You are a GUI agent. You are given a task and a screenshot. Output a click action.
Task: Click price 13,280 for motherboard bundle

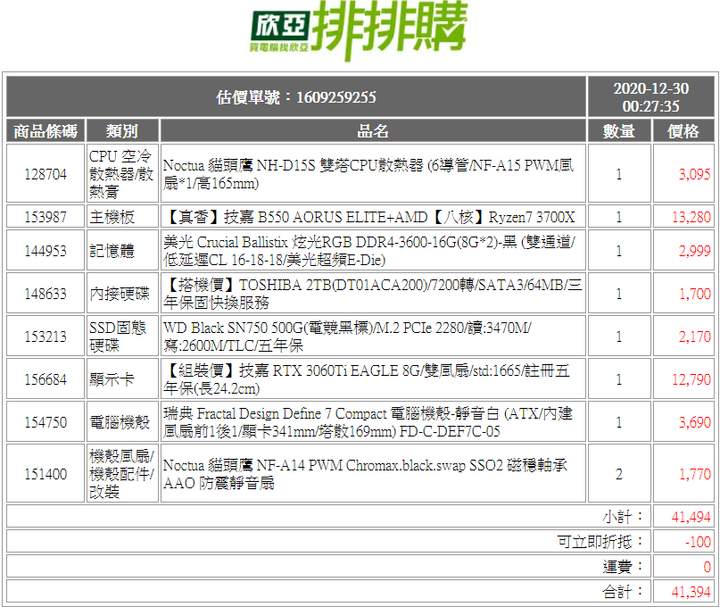683,216
